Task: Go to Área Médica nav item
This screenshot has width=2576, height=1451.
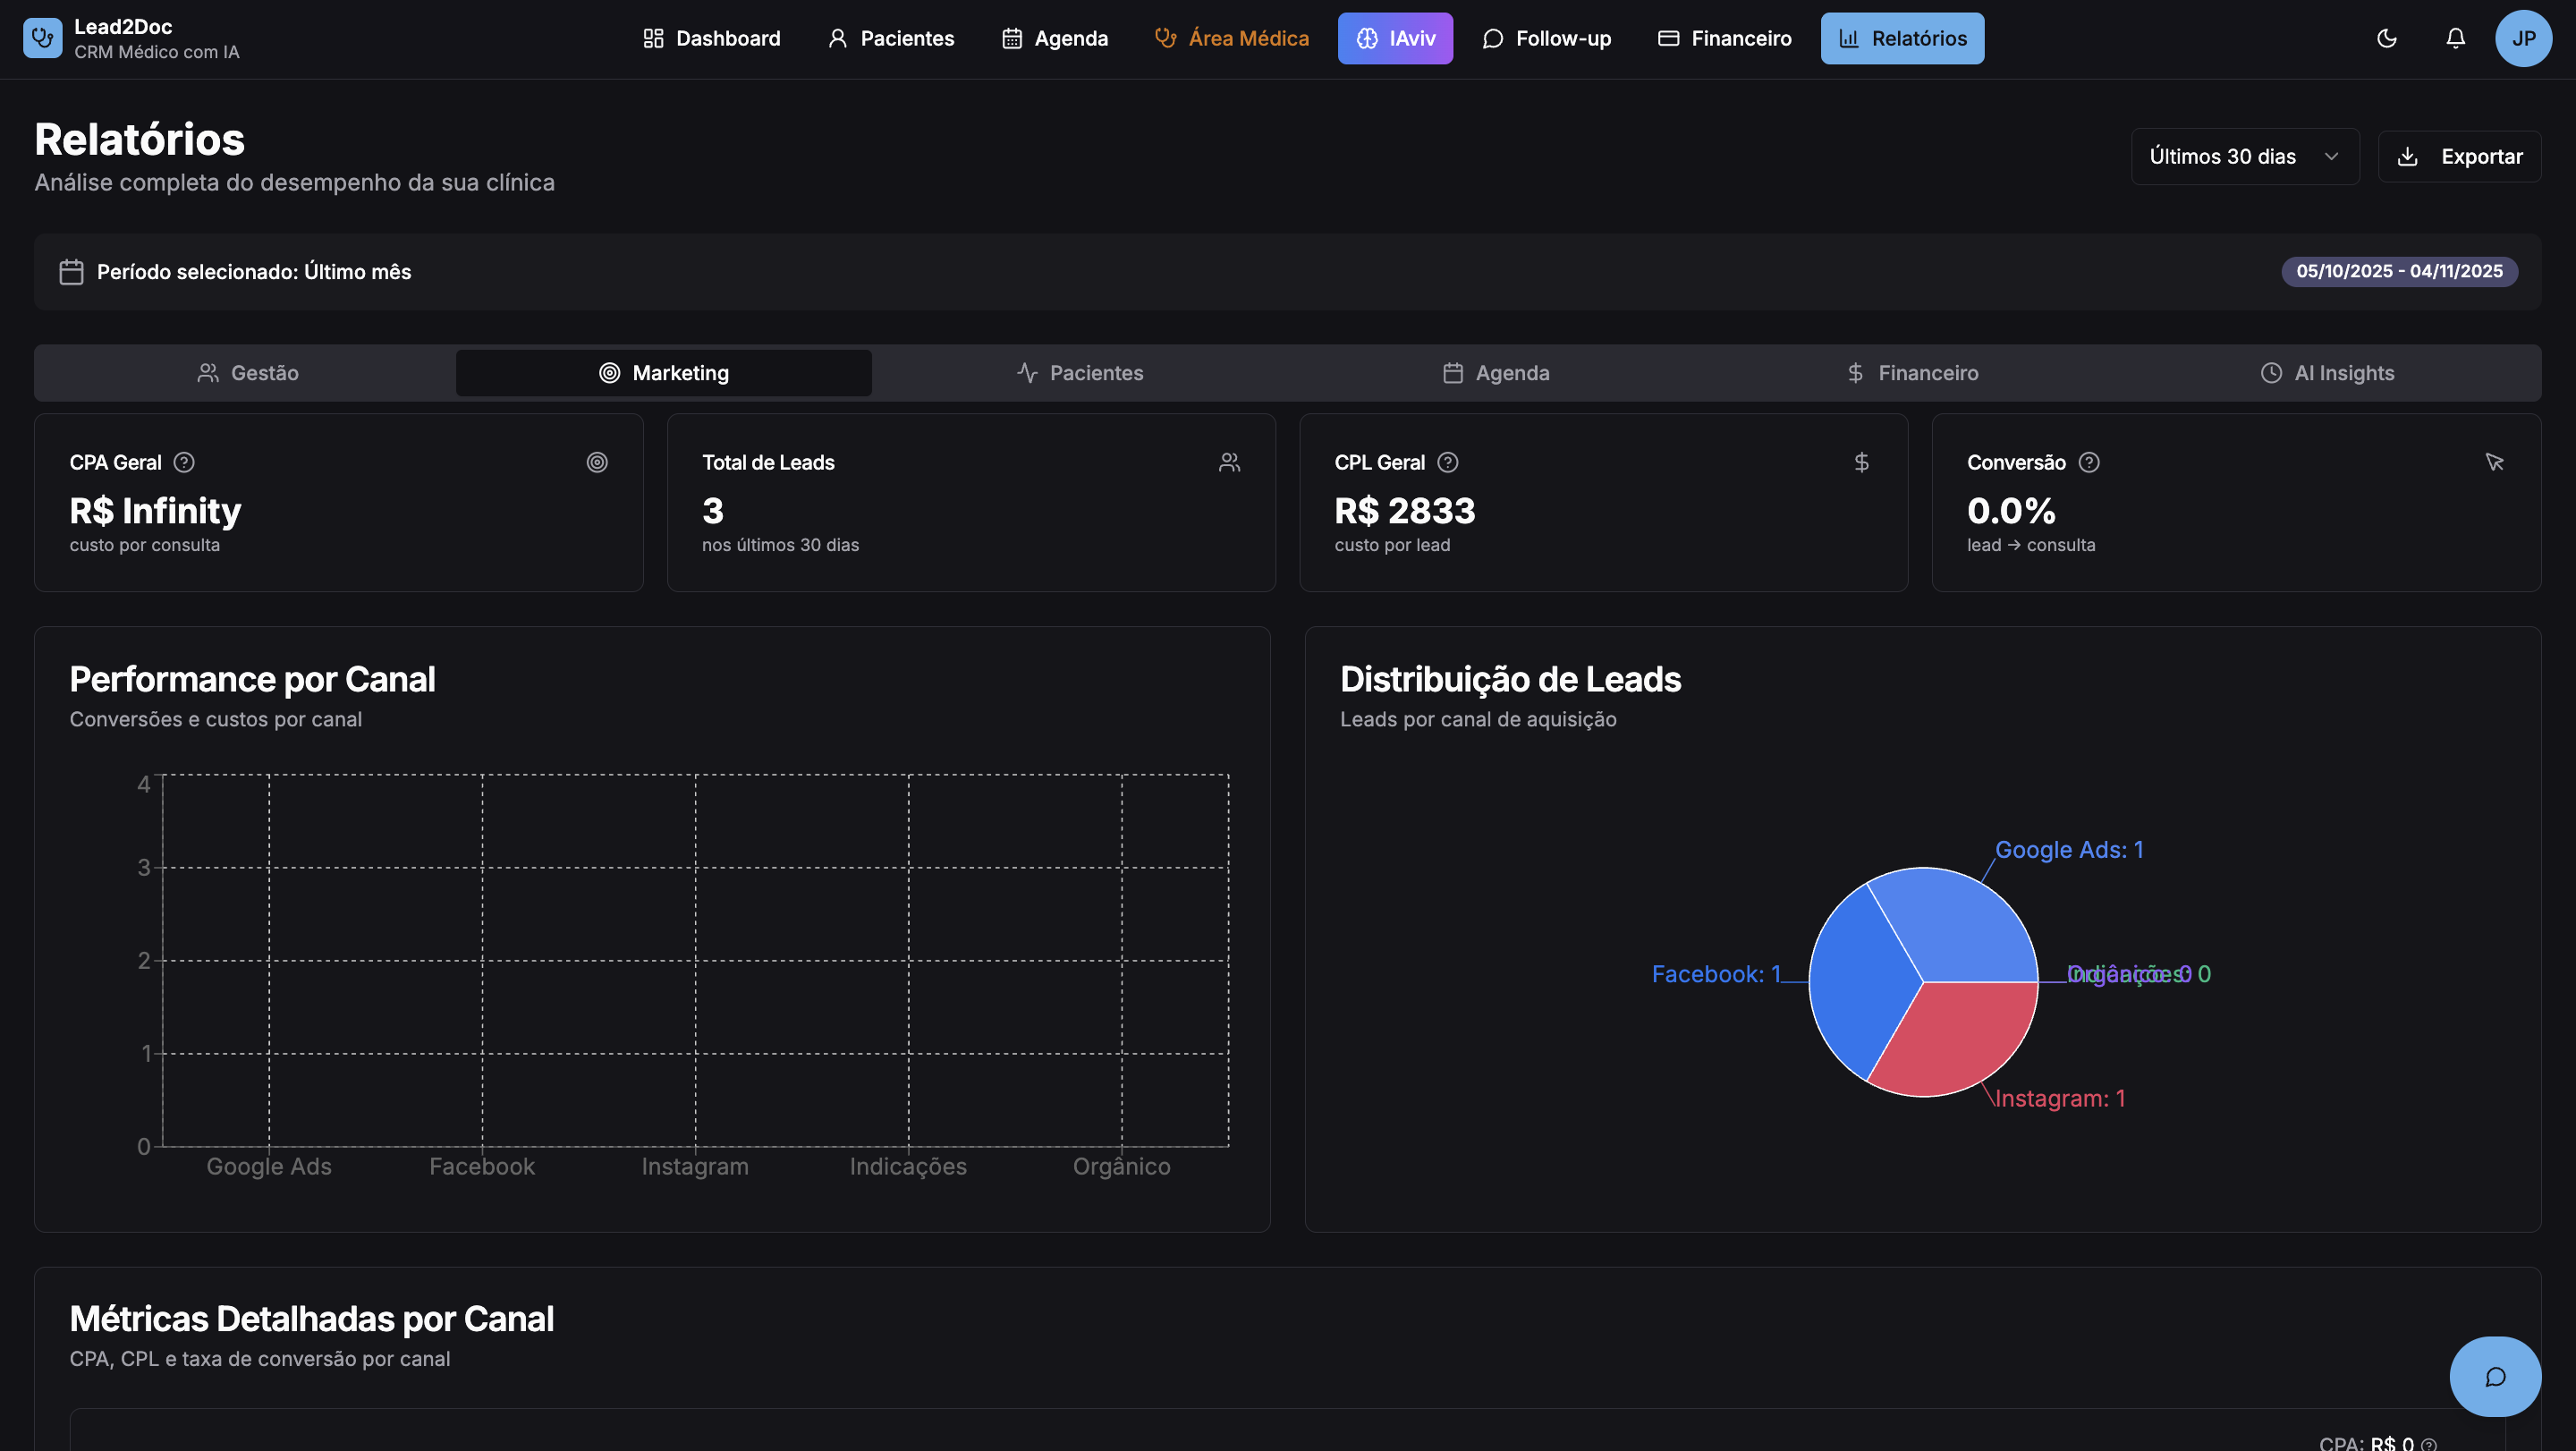Action: tap(1231, 38)
